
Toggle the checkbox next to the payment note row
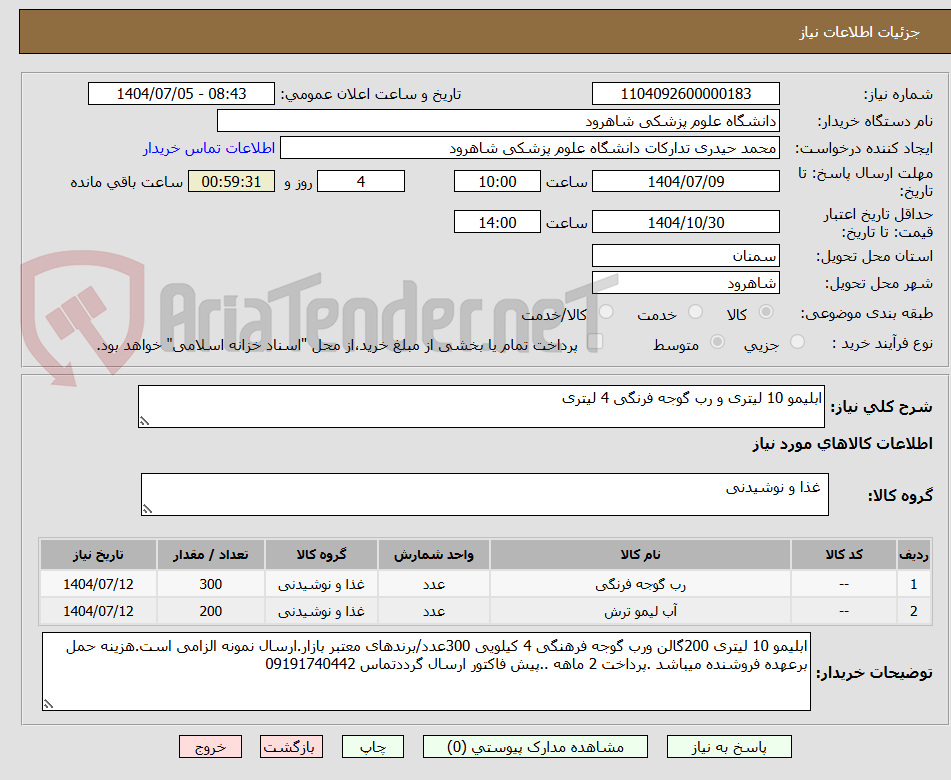[x=596, y=341]
